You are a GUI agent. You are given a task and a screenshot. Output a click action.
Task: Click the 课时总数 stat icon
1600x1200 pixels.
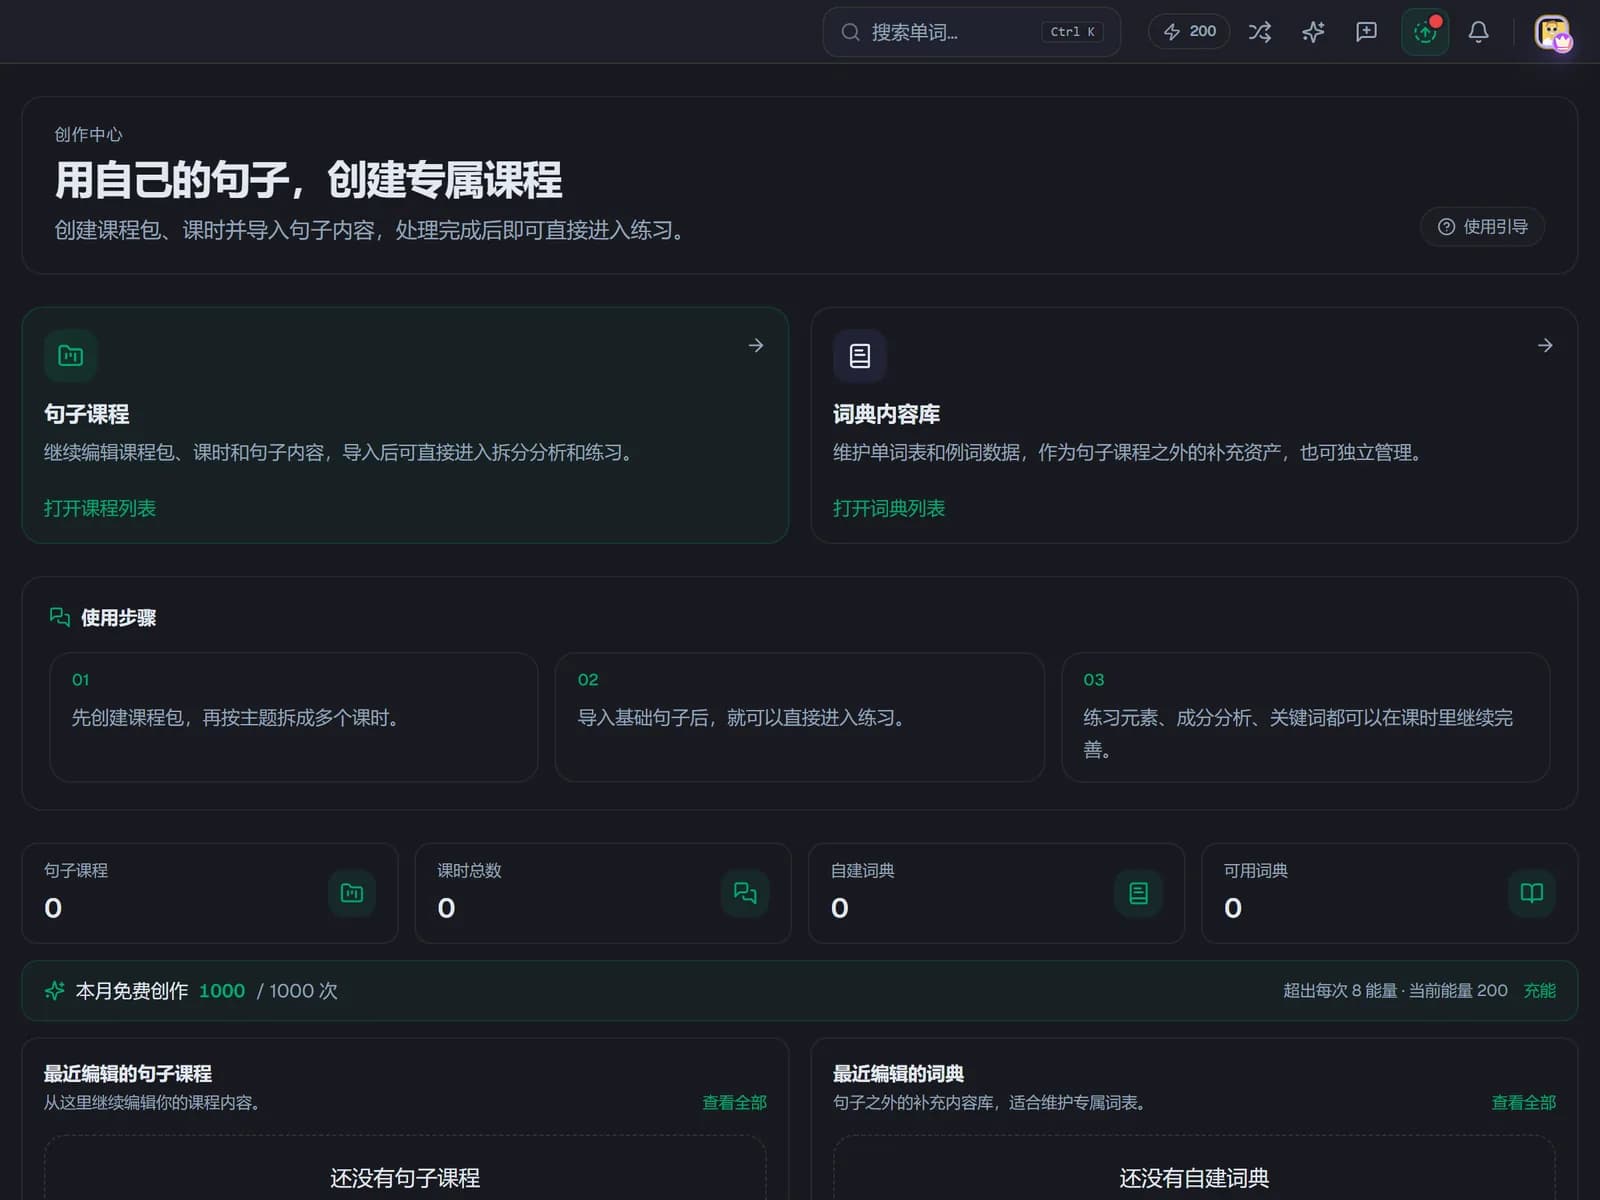(x=745, y=893)
